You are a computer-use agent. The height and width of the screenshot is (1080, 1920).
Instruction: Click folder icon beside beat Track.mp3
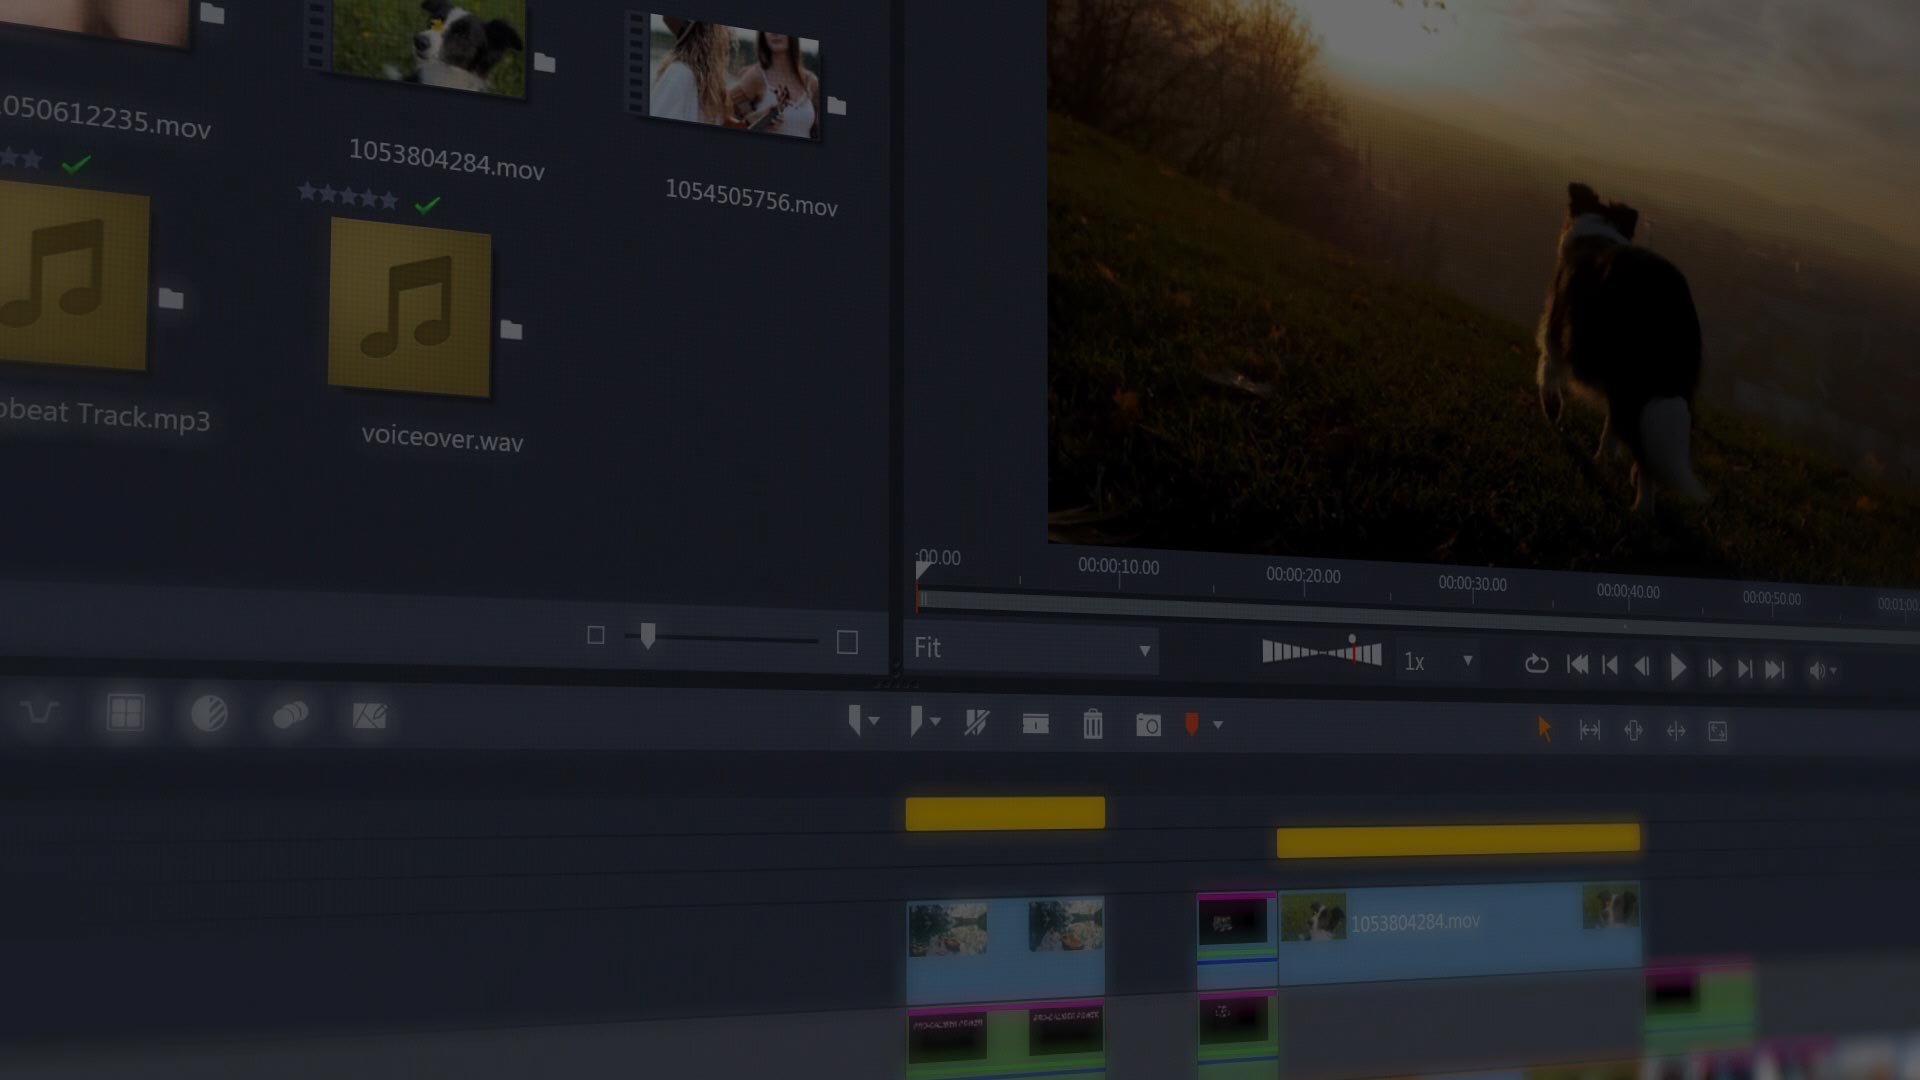pos(171,298)
